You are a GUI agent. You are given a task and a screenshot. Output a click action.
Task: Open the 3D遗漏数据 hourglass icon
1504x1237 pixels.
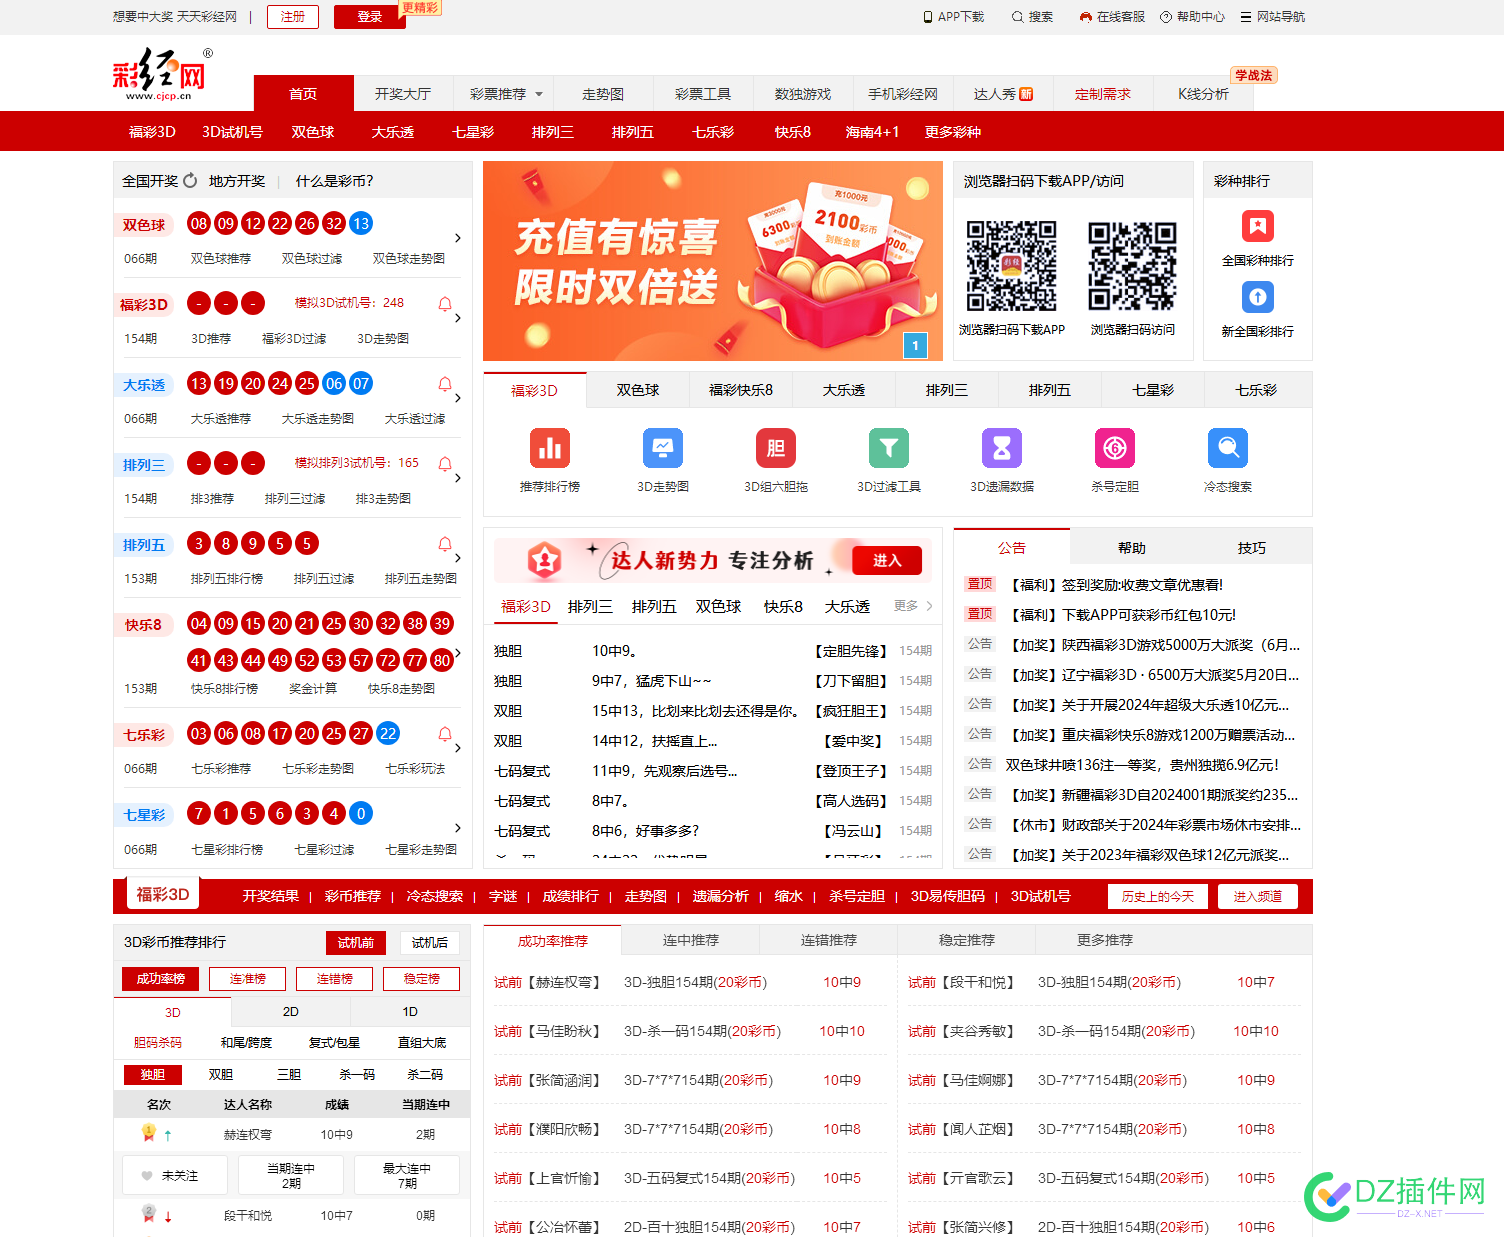coord(1002,448)
